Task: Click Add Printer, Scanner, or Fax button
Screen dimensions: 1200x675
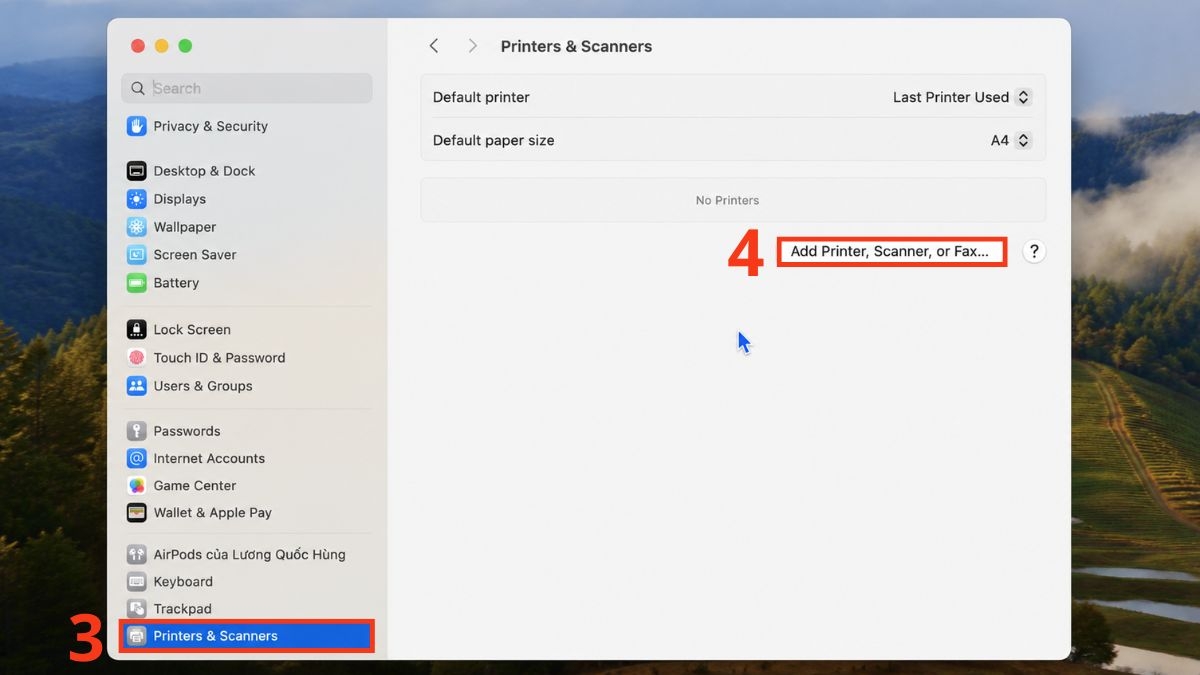Action: 890,251
